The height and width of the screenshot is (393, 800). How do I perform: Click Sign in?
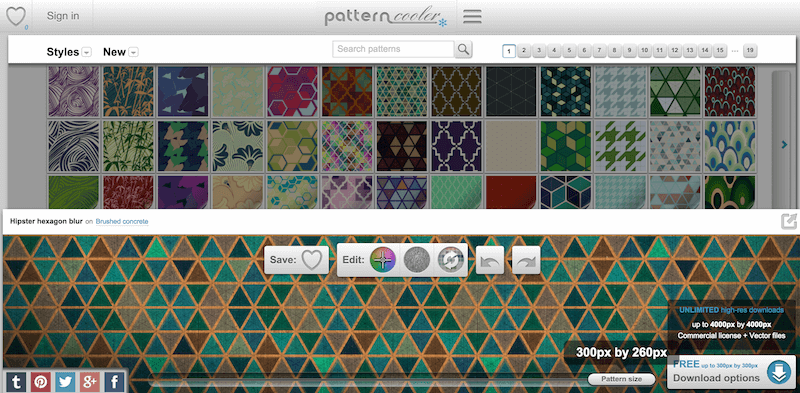click(63, 16)
